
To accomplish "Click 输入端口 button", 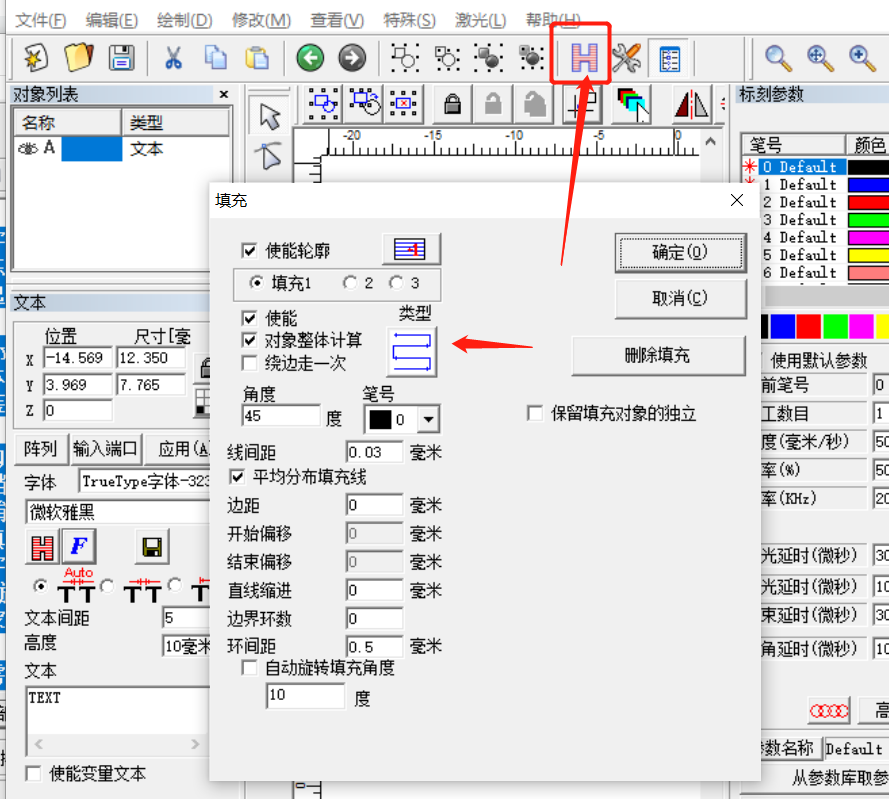I will [x=105, y=449].
